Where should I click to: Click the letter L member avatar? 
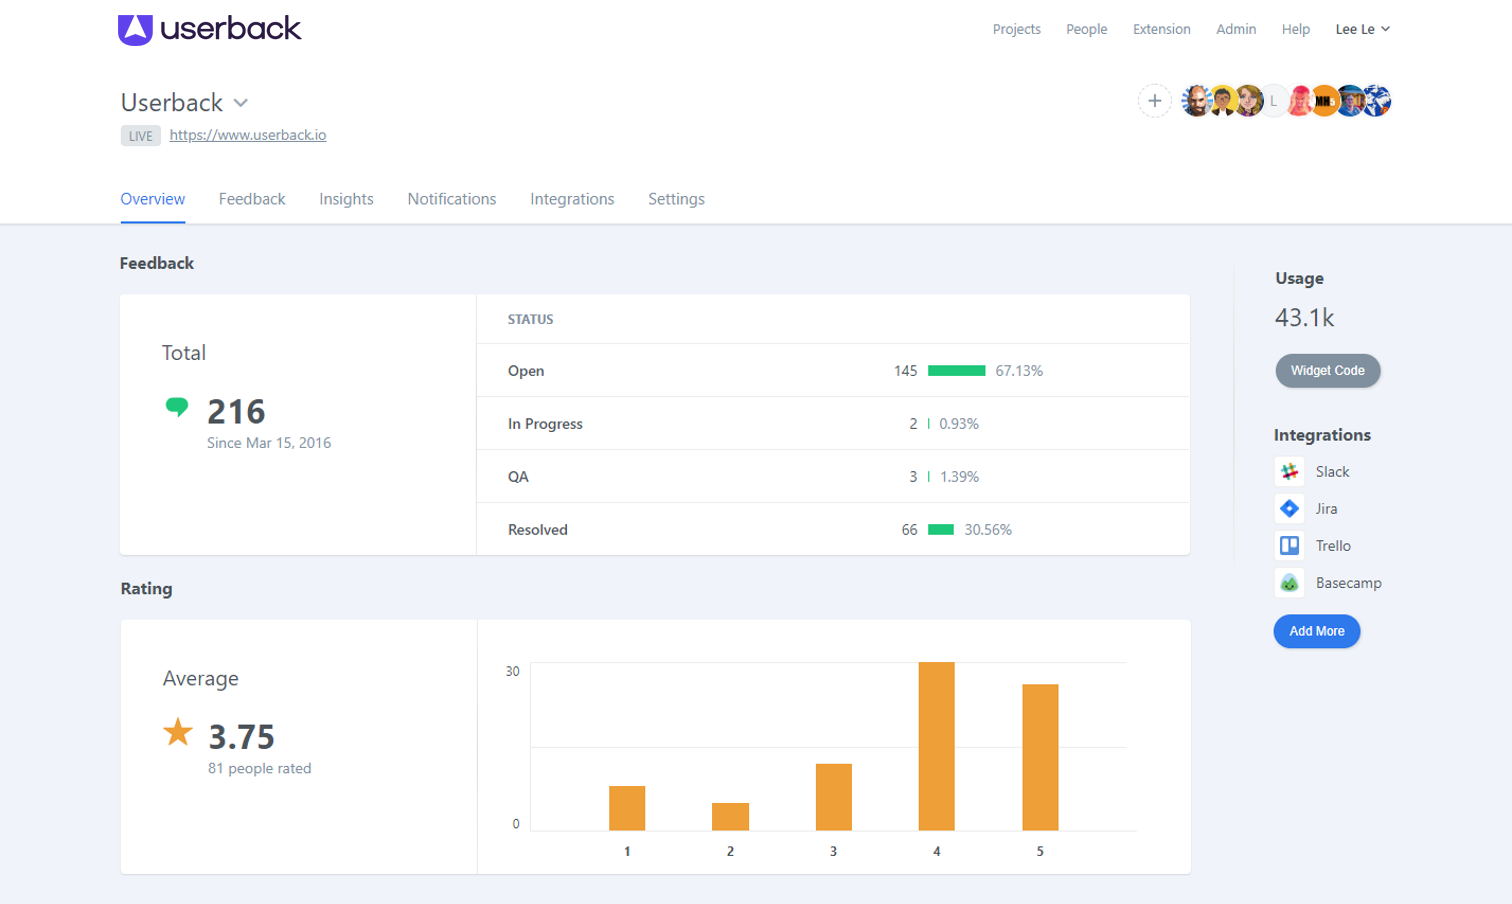1273,101
